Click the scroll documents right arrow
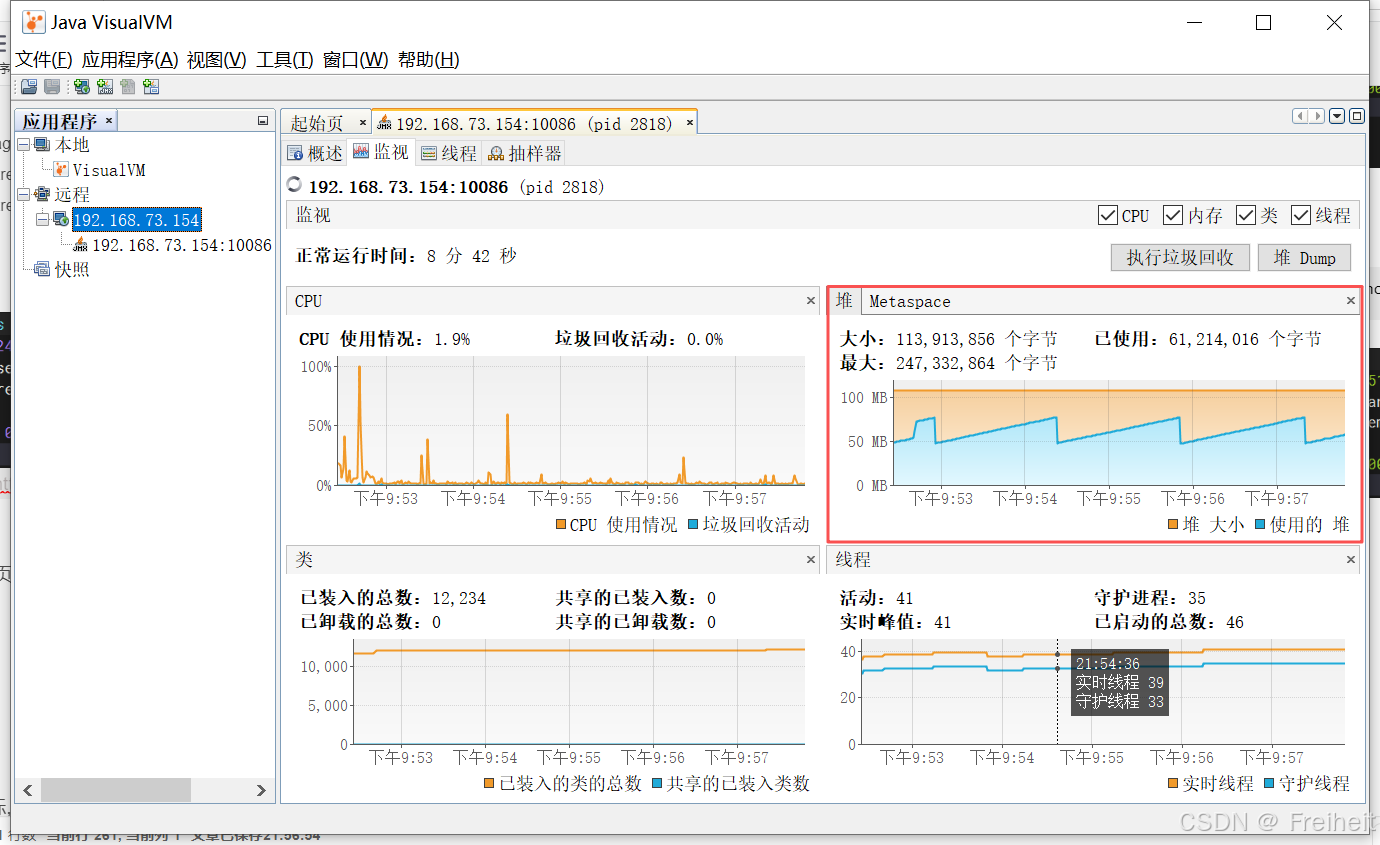 (1318, 116)
